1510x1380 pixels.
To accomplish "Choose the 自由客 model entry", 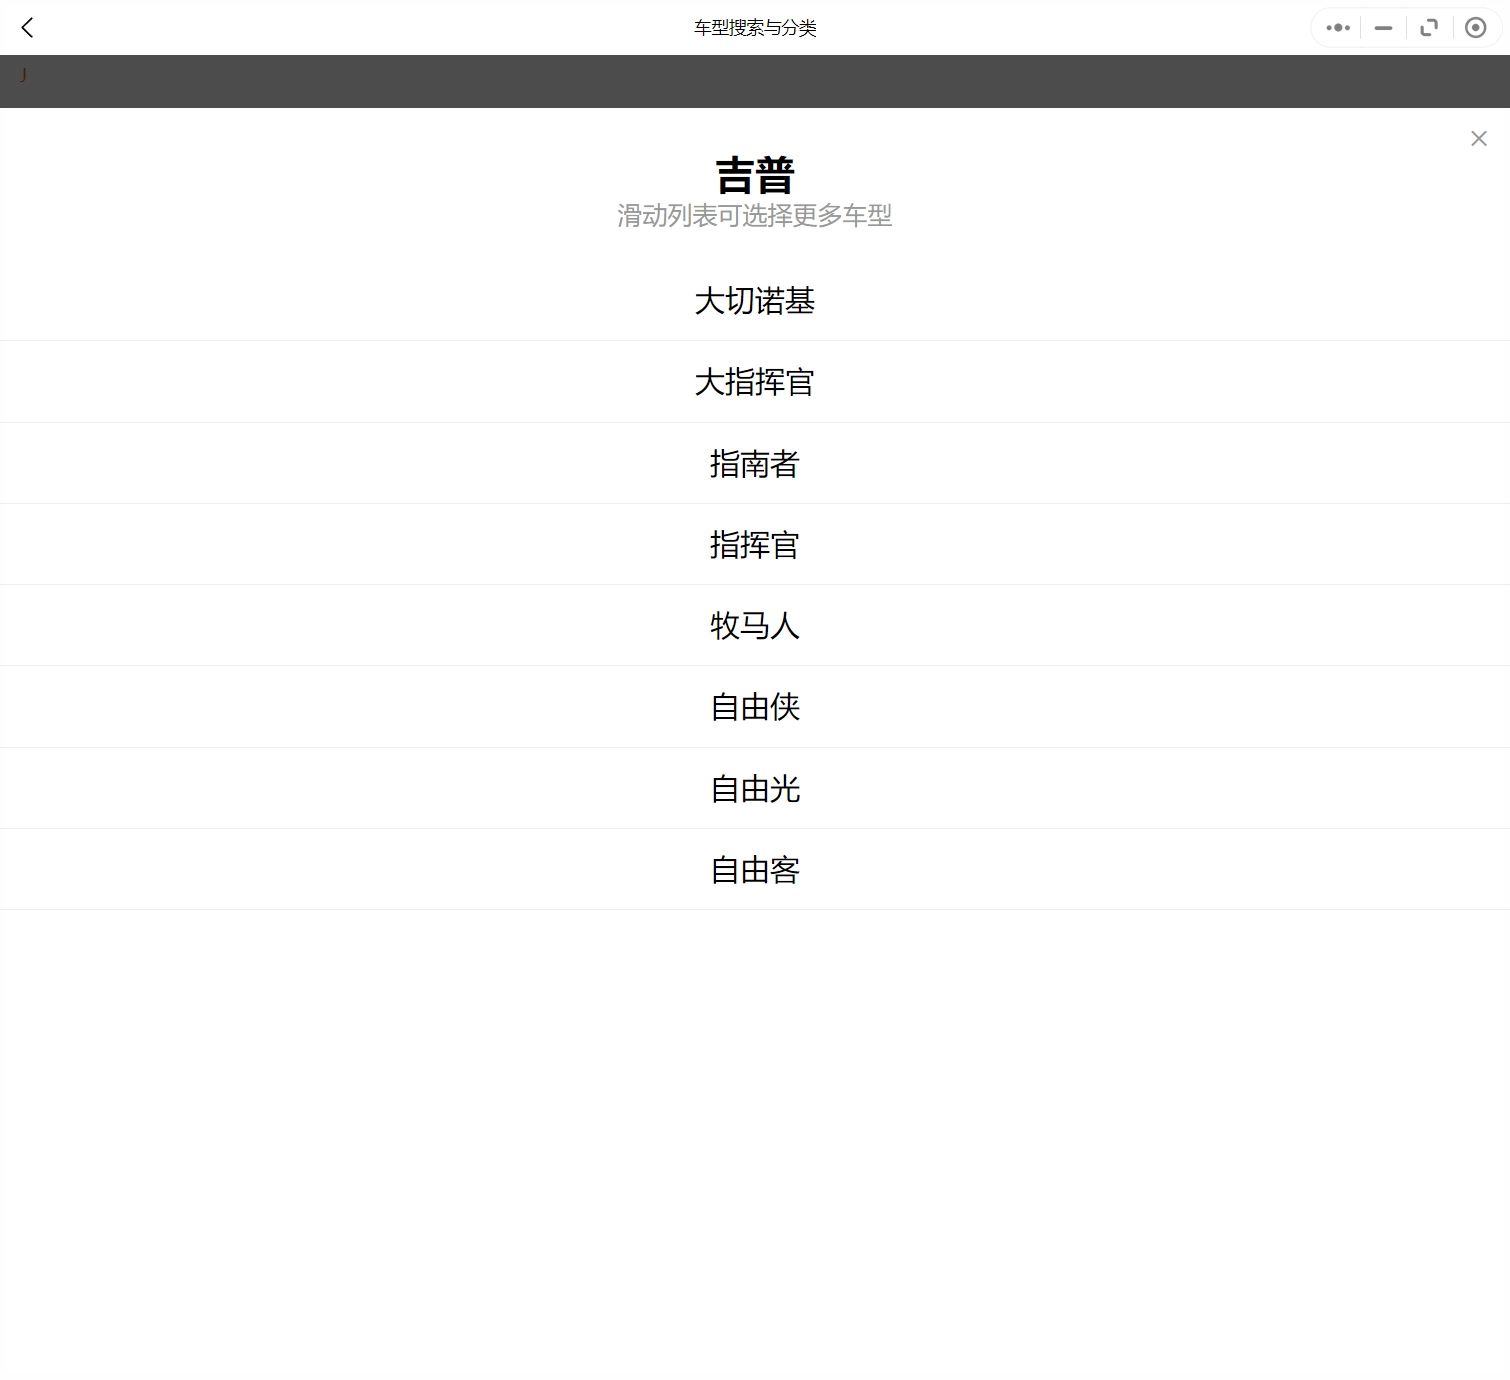I will [x=754, y=870].
